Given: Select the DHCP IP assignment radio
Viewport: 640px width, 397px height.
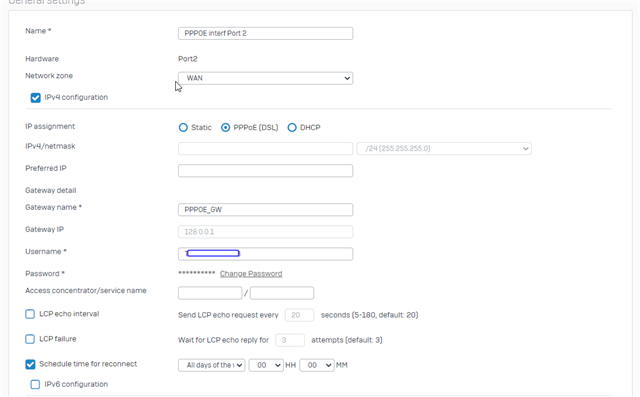Looking at the screenshot, I should click(292, 127).
